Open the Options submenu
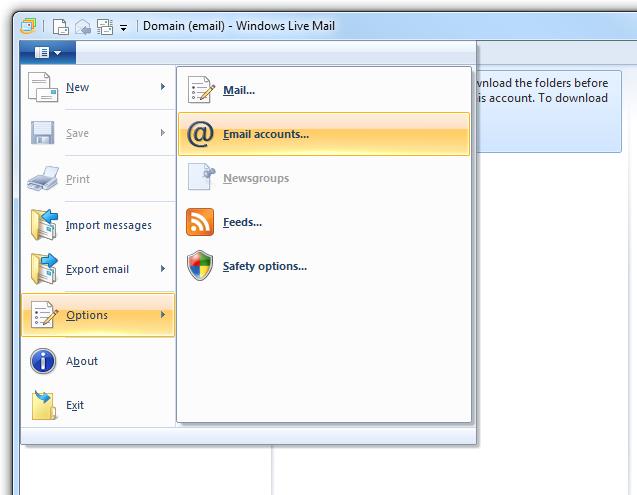The height and width of the screenshot is (495, 637). [x=98, y=315]
